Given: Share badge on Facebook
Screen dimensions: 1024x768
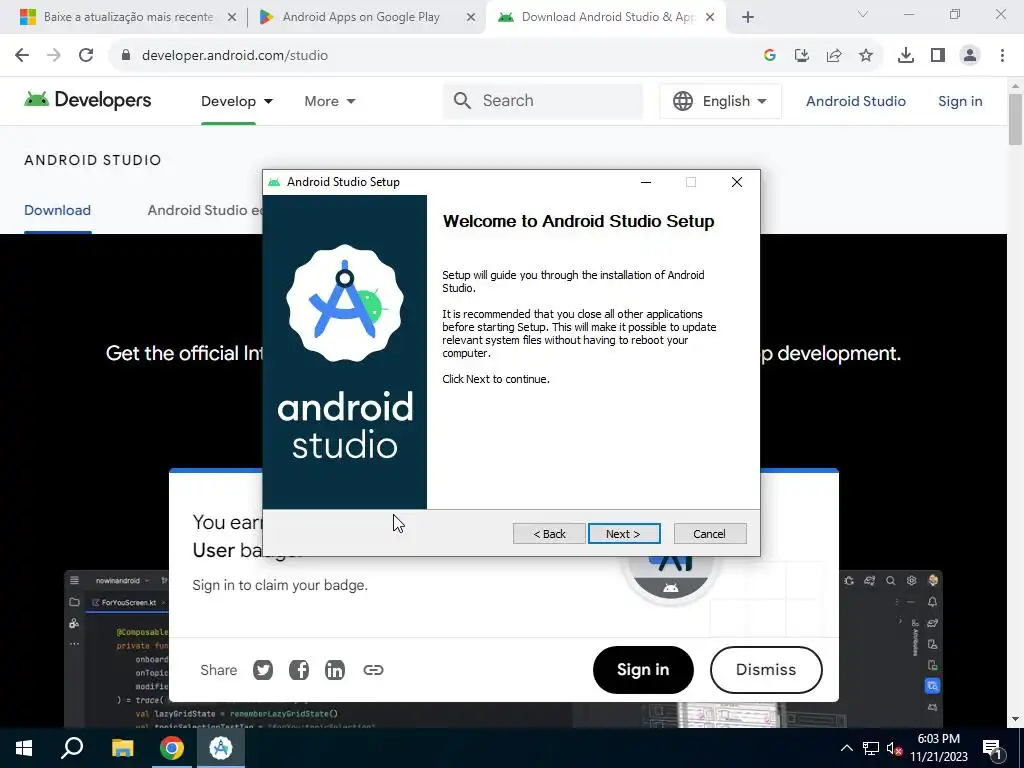Looking at the screenshot, I should tap(298, 670).
